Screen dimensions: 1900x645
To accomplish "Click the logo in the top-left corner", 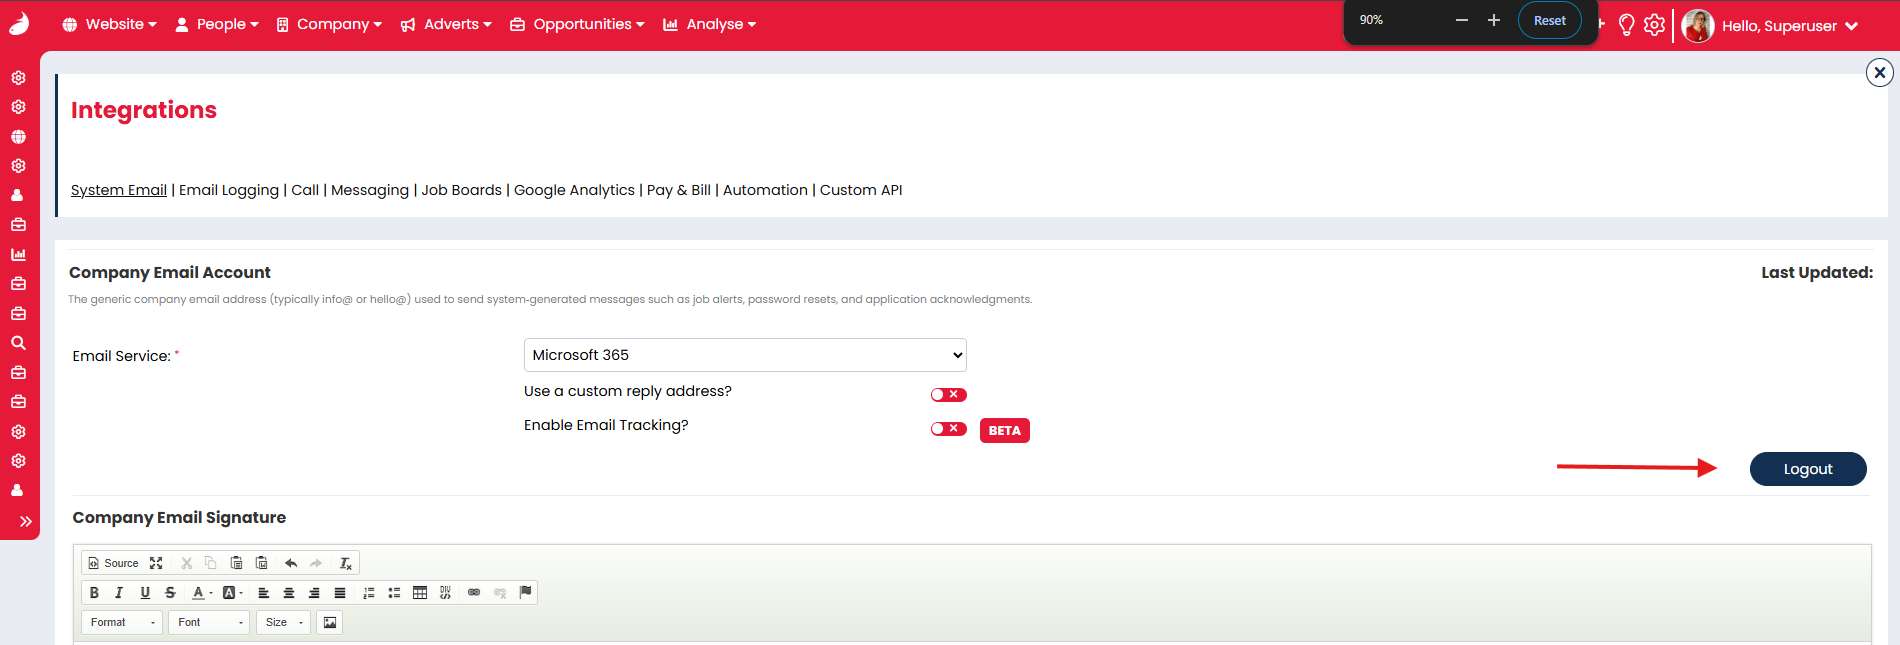I will click(x=19, y=24).
